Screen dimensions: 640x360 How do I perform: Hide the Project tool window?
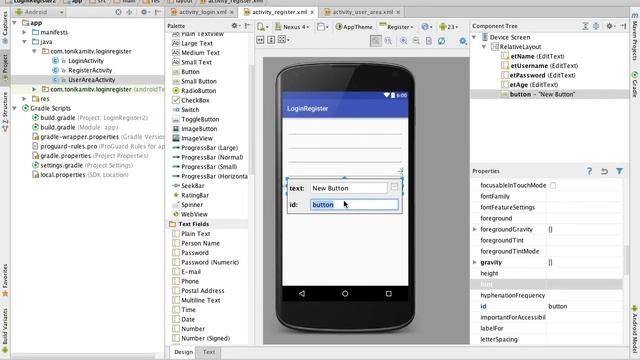coord(158,12)
